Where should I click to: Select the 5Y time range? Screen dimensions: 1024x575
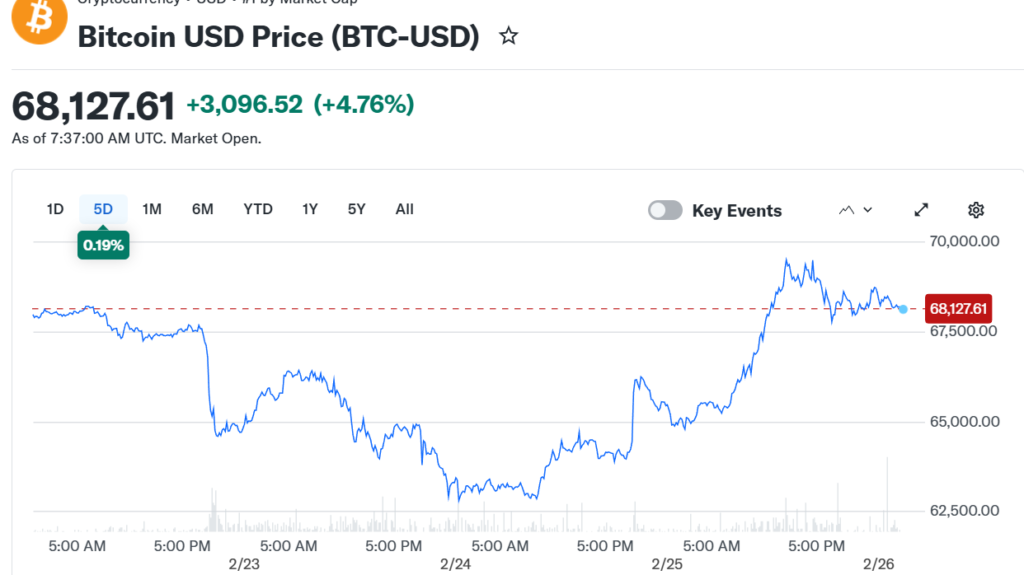[357, 209]
